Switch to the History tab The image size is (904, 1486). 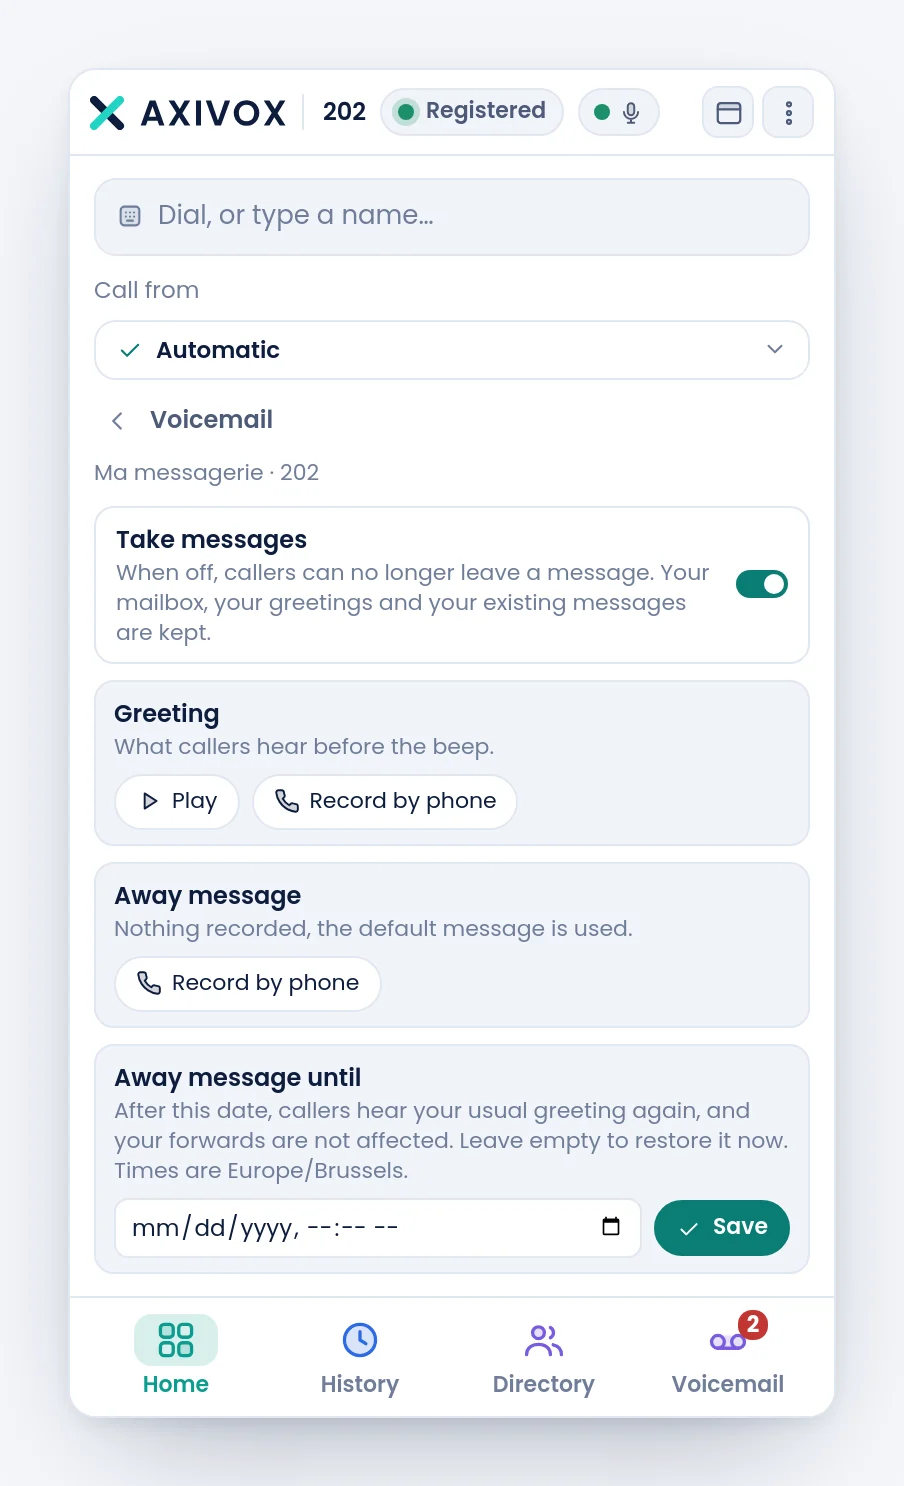coord(360,1357)
